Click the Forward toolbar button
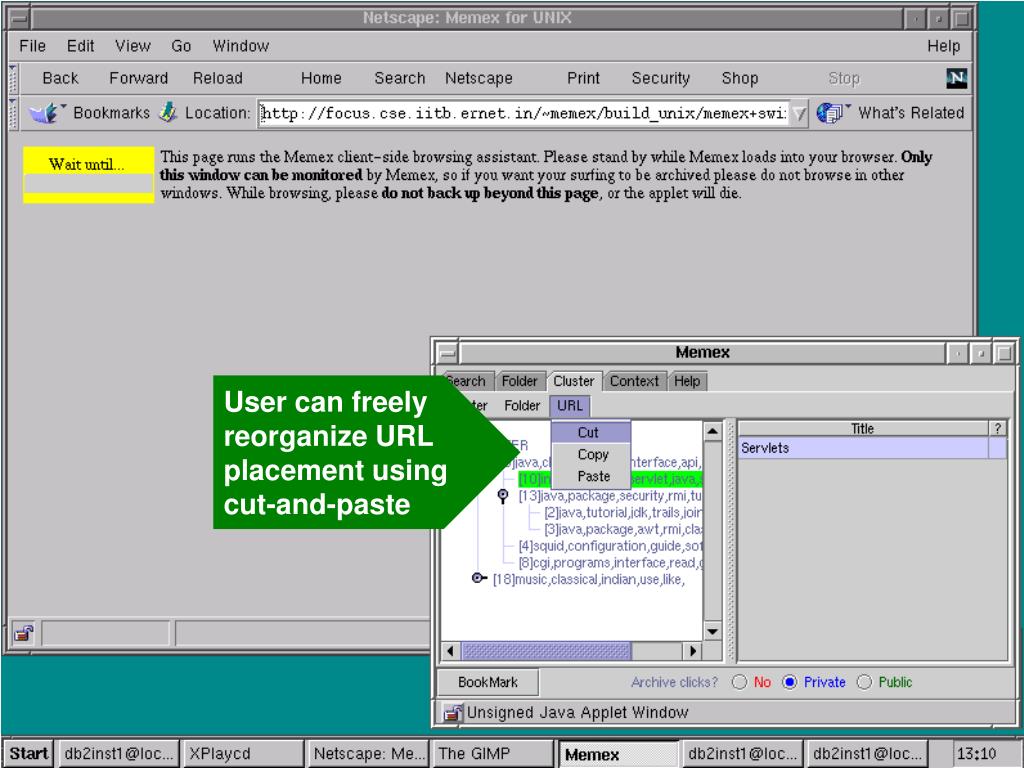Viewport: 1024px width, 768px height. click(138, 78)
